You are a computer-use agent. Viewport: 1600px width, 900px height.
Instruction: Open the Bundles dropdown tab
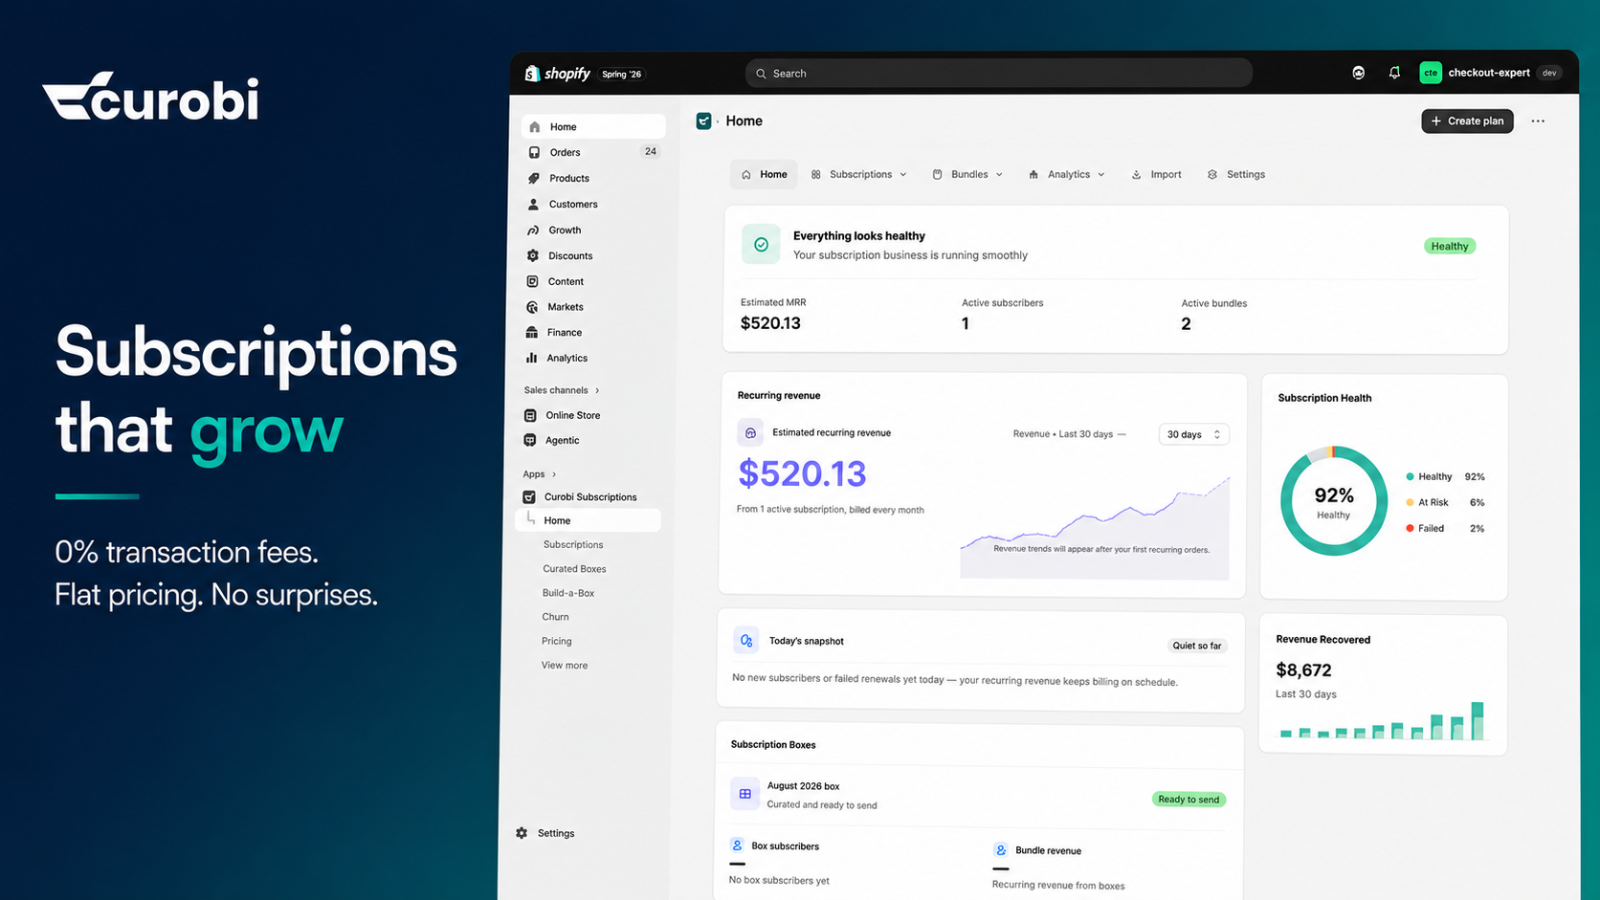[x=967, y=174]
